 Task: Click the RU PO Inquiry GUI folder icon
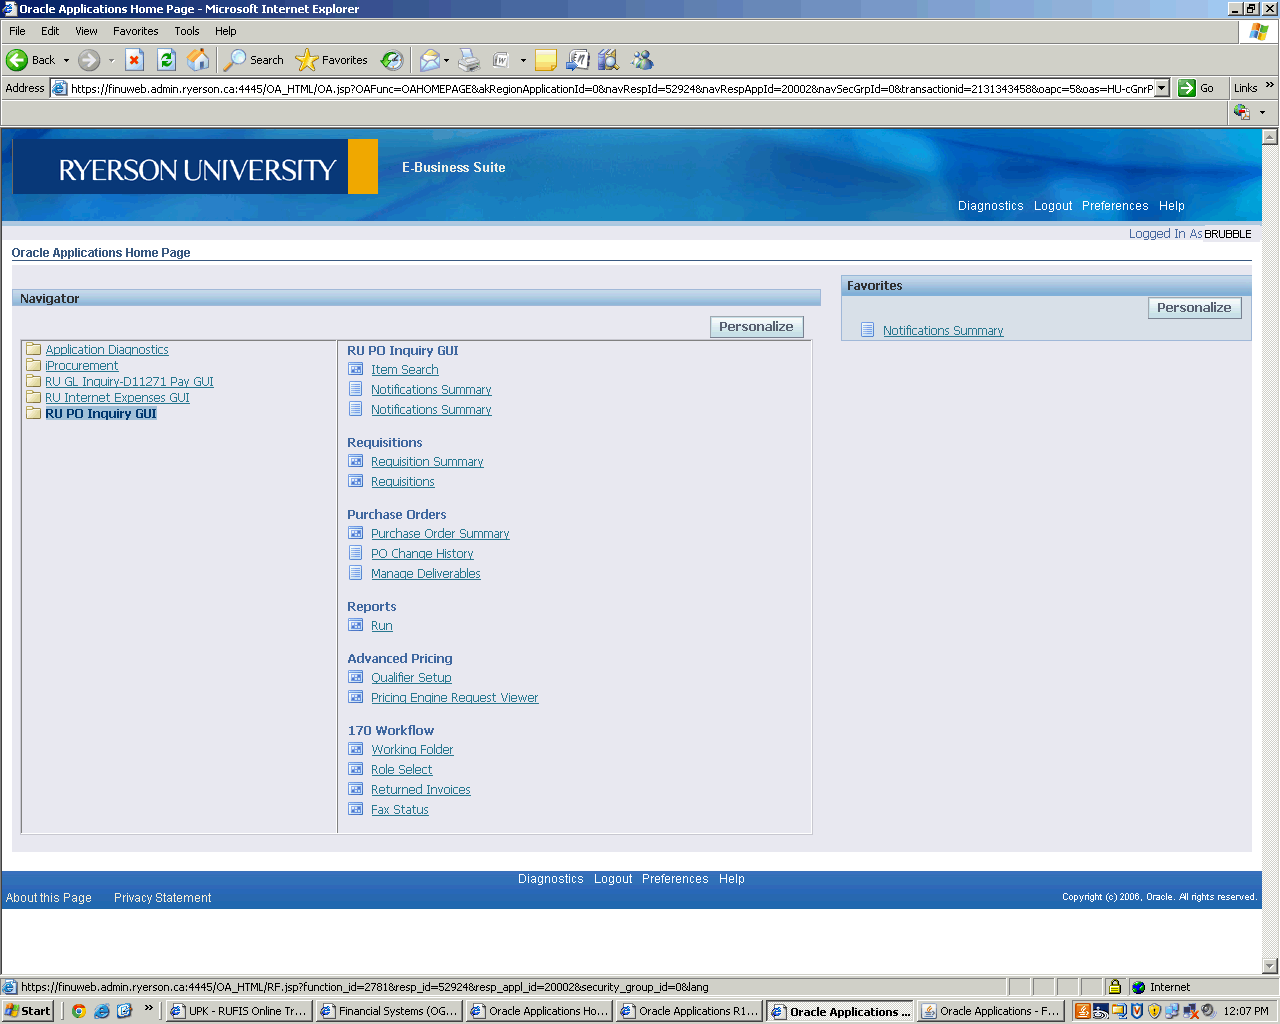(33, 414)
